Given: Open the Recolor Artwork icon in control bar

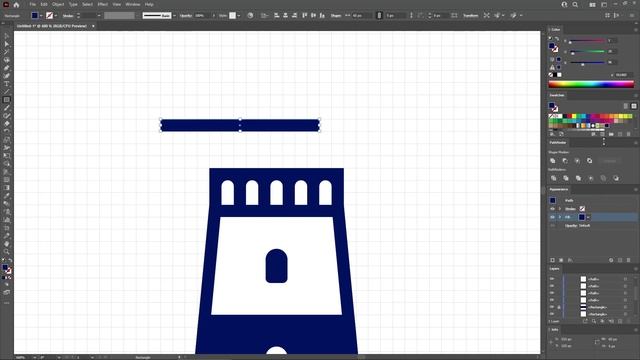Looking at the screenshot, I should point(250,16).
